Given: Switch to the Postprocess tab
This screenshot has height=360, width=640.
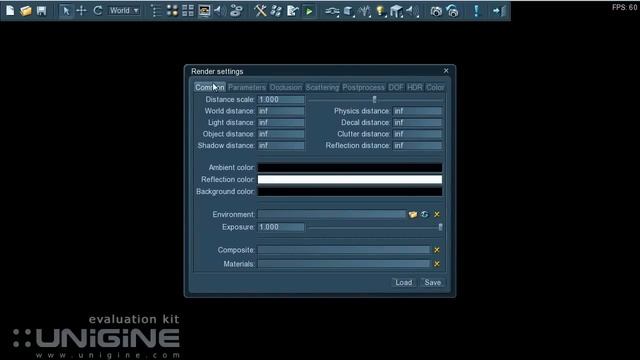Looking at the screenshot, I should coord(363,87).
